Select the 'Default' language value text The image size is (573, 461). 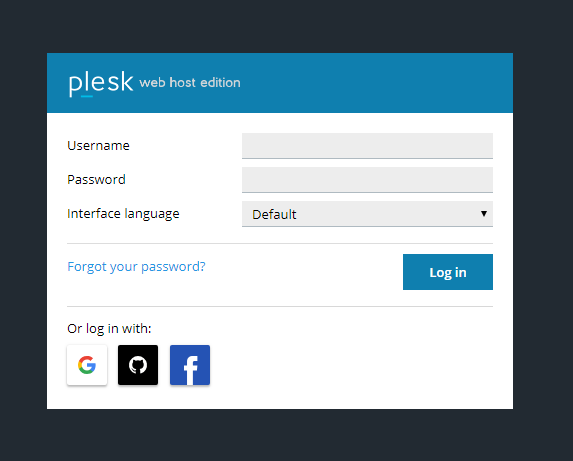coord(274,214)
